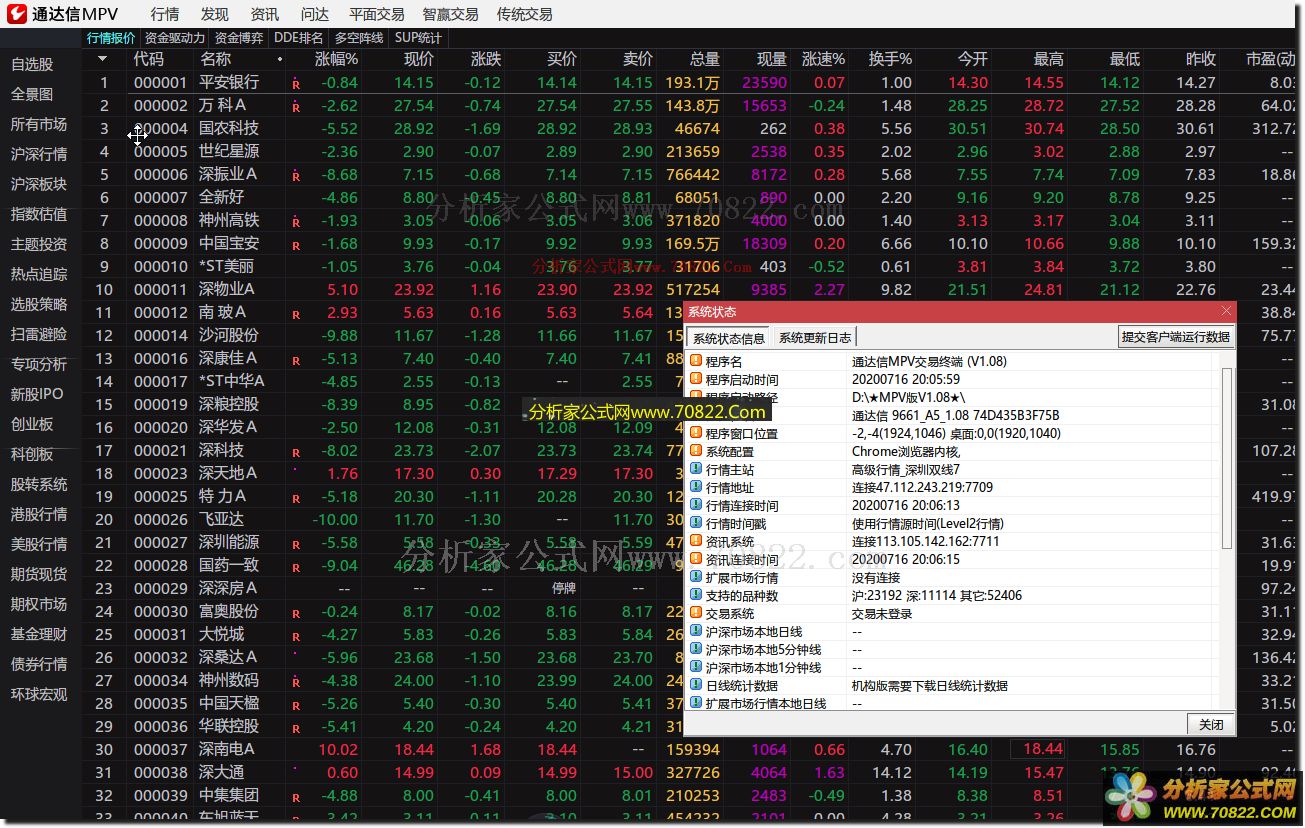1305x828 pixels.
Task: Click the blue icon beside 沪深市场本地日线
Action: [696, 631]
